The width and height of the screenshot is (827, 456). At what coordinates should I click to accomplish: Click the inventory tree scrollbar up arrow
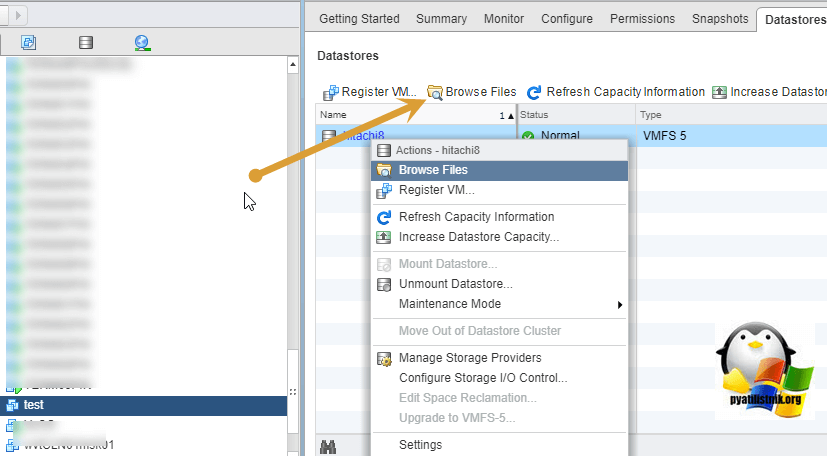pyautogui.click(x=293, y=65)
